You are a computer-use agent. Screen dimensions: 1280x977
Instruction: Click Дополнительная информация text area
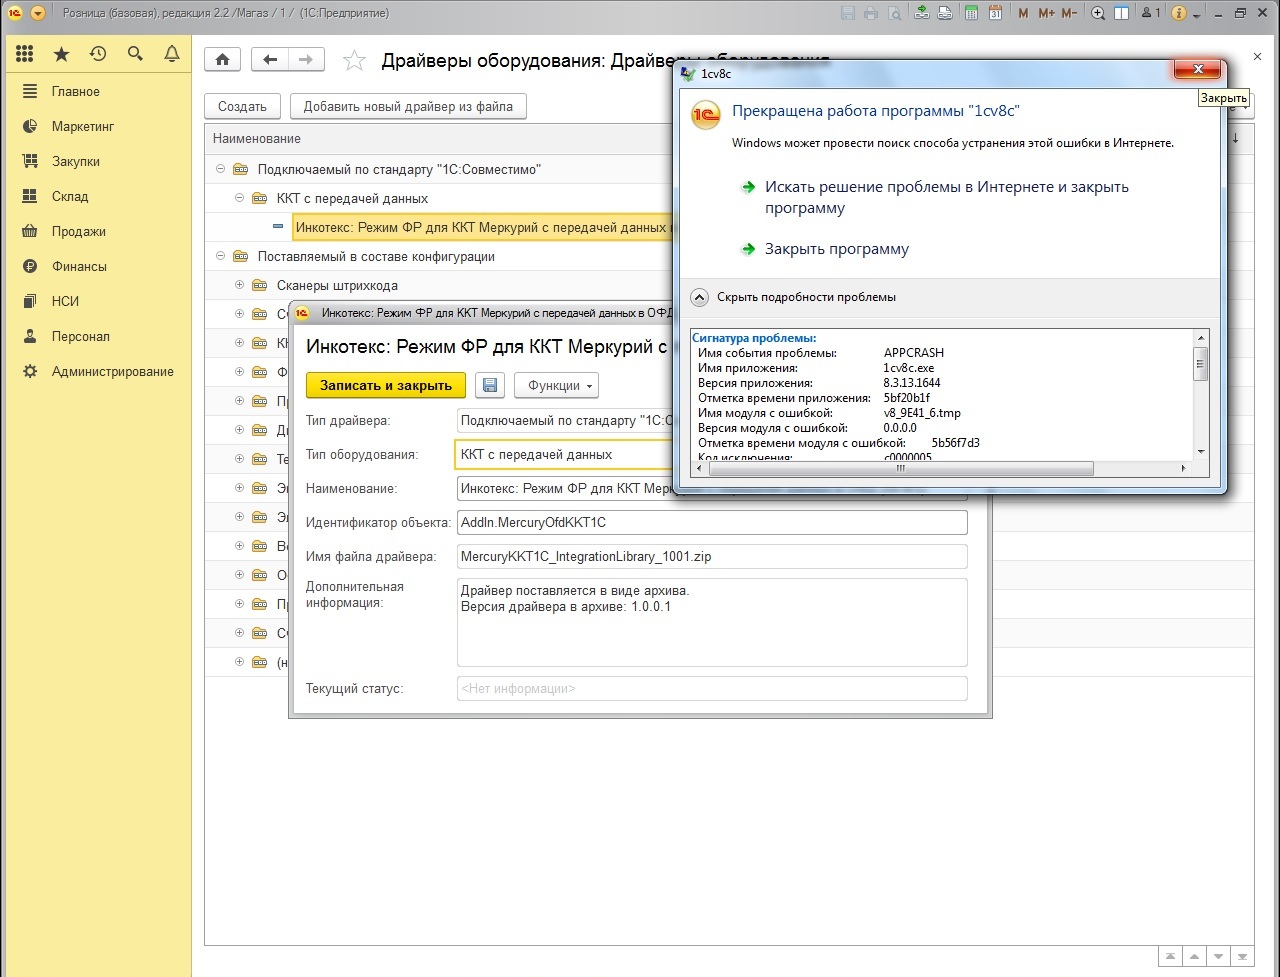pos(712,622)
